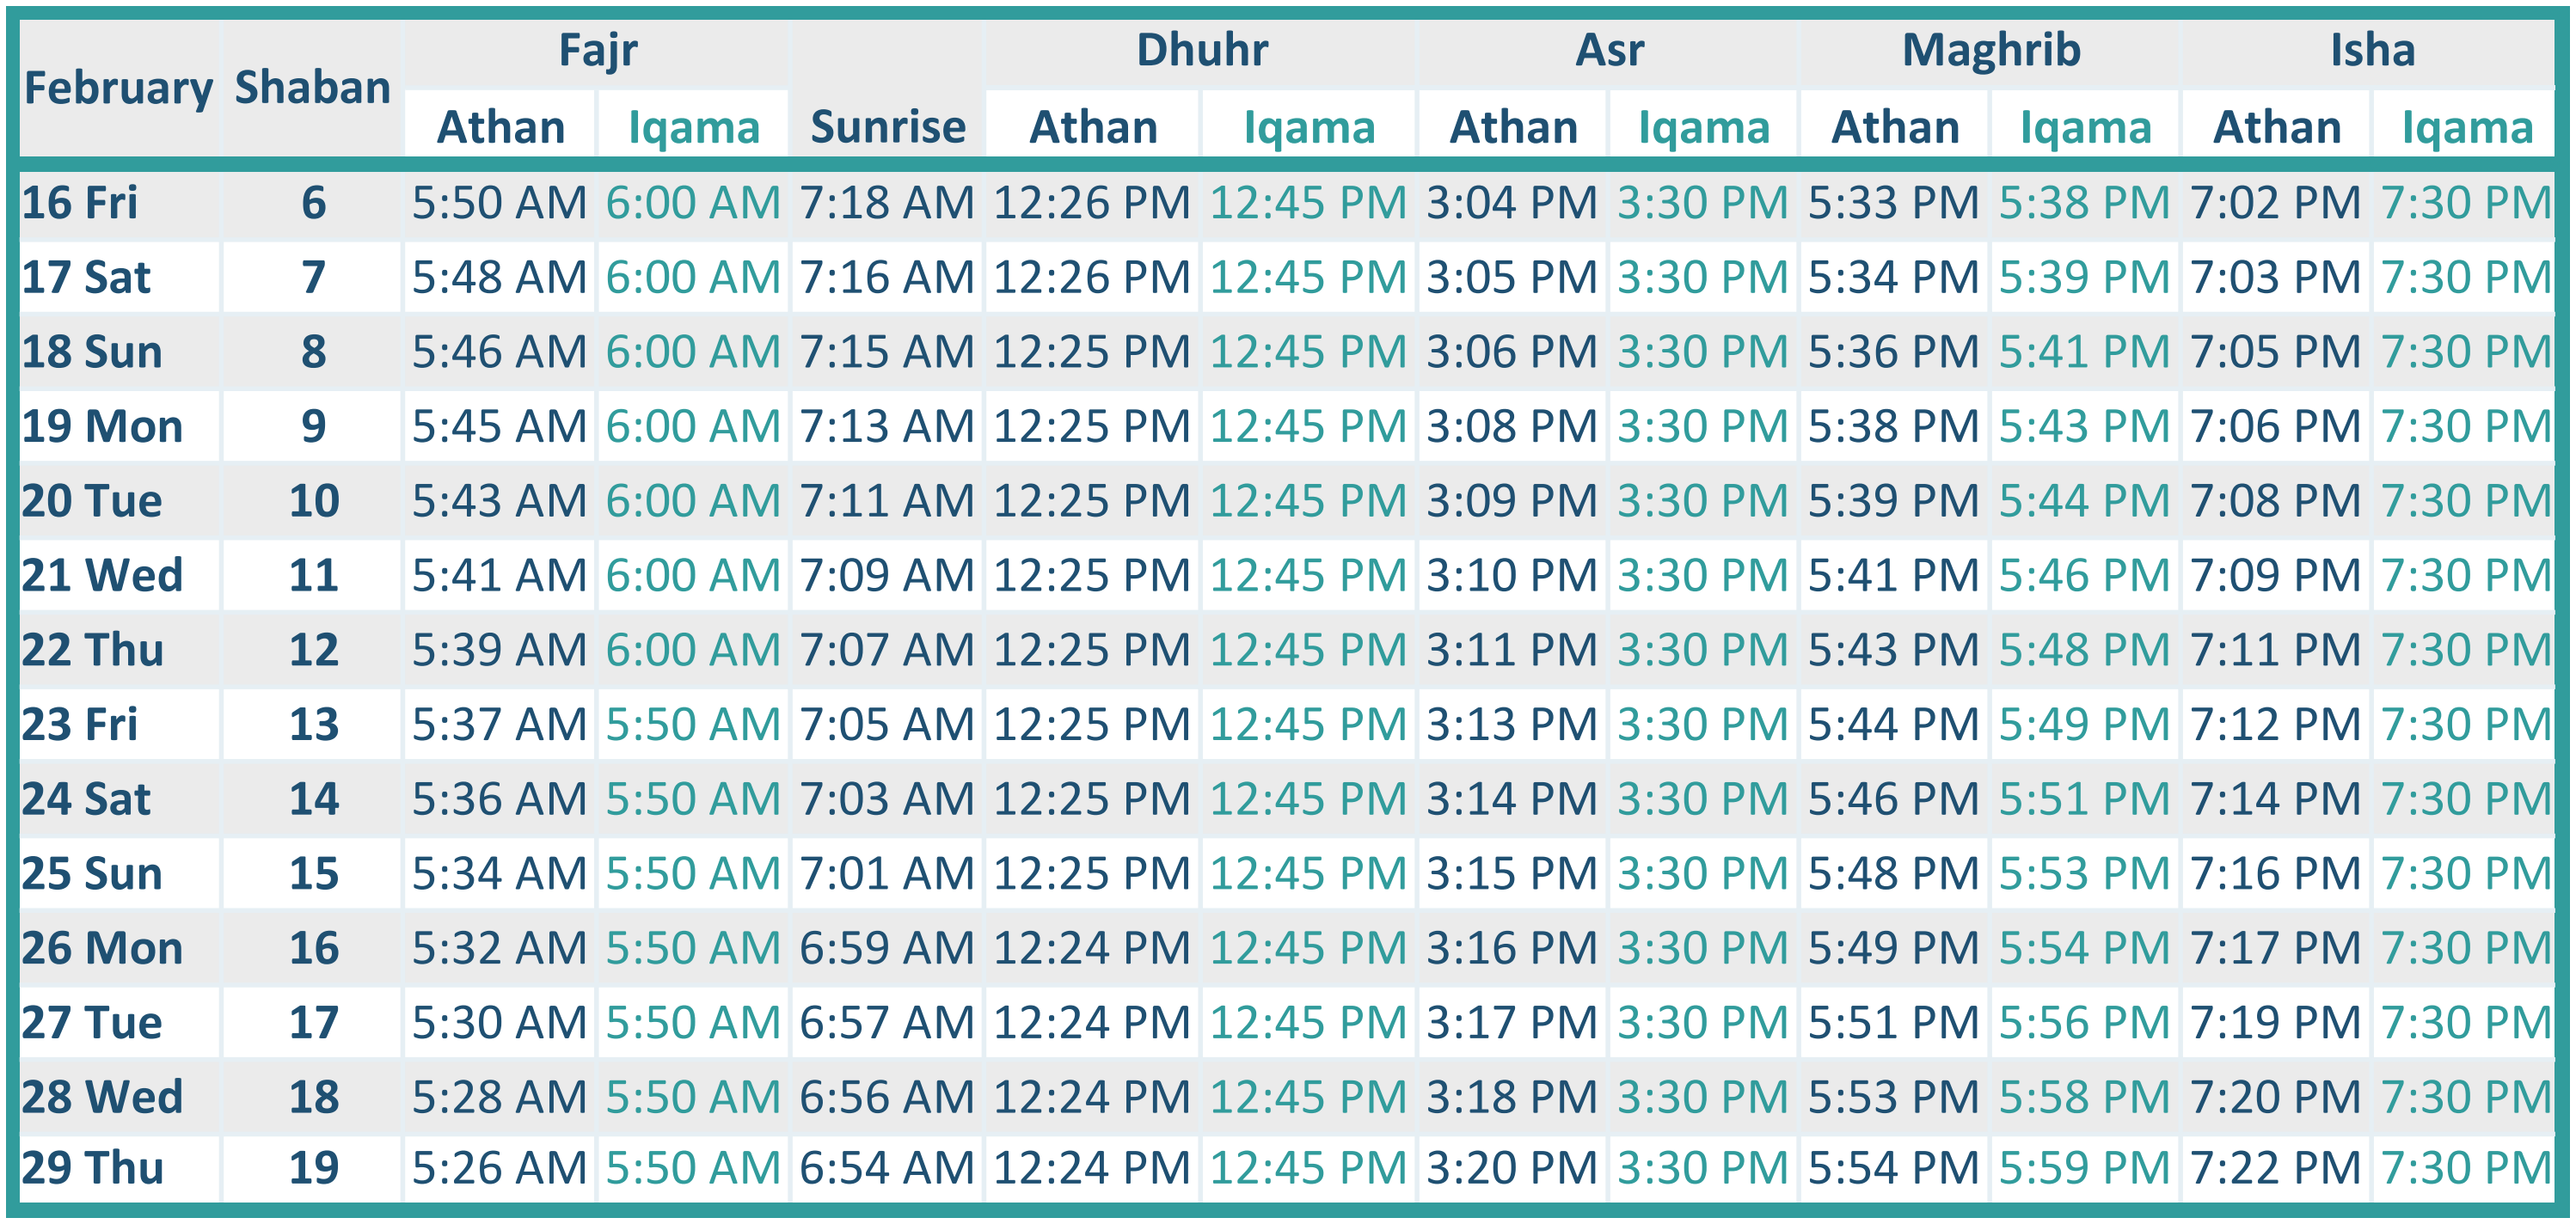Select the Shaban header cell
The width and height of the screenshot is (2576, 1224).
(x=312, y=88)
